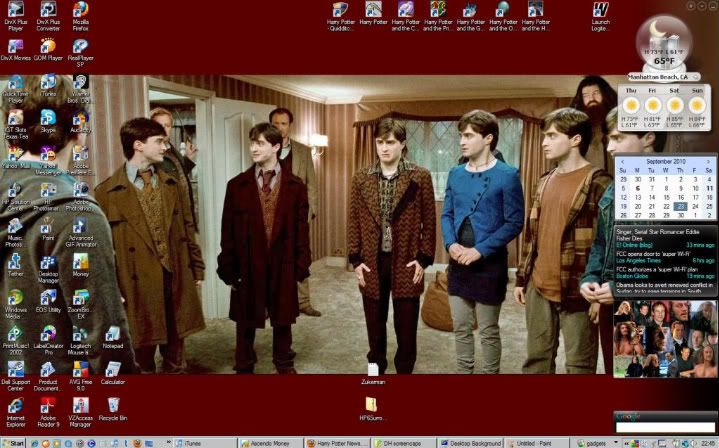
Task: Select Sun forecast in weather gadget
Action: tap(697, 108)
